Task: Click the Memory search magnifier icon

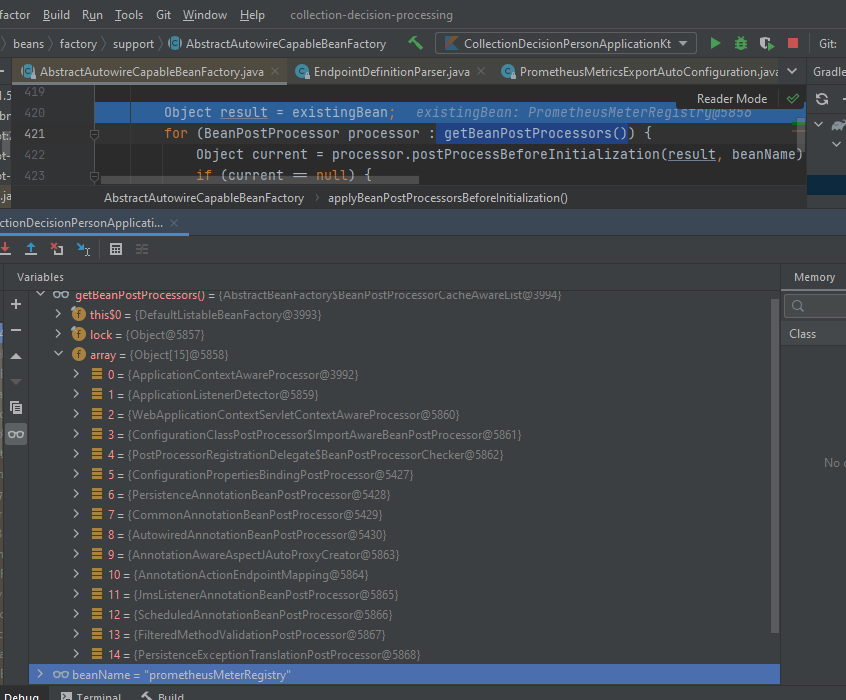Action: pos(798,306)
